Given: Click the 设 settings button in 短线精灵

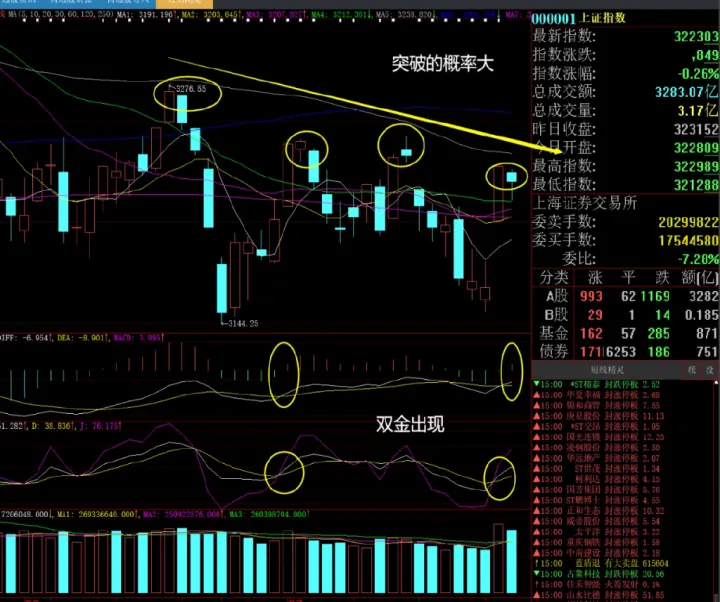Looking at the screenshot, I should (x=710, y=369).
